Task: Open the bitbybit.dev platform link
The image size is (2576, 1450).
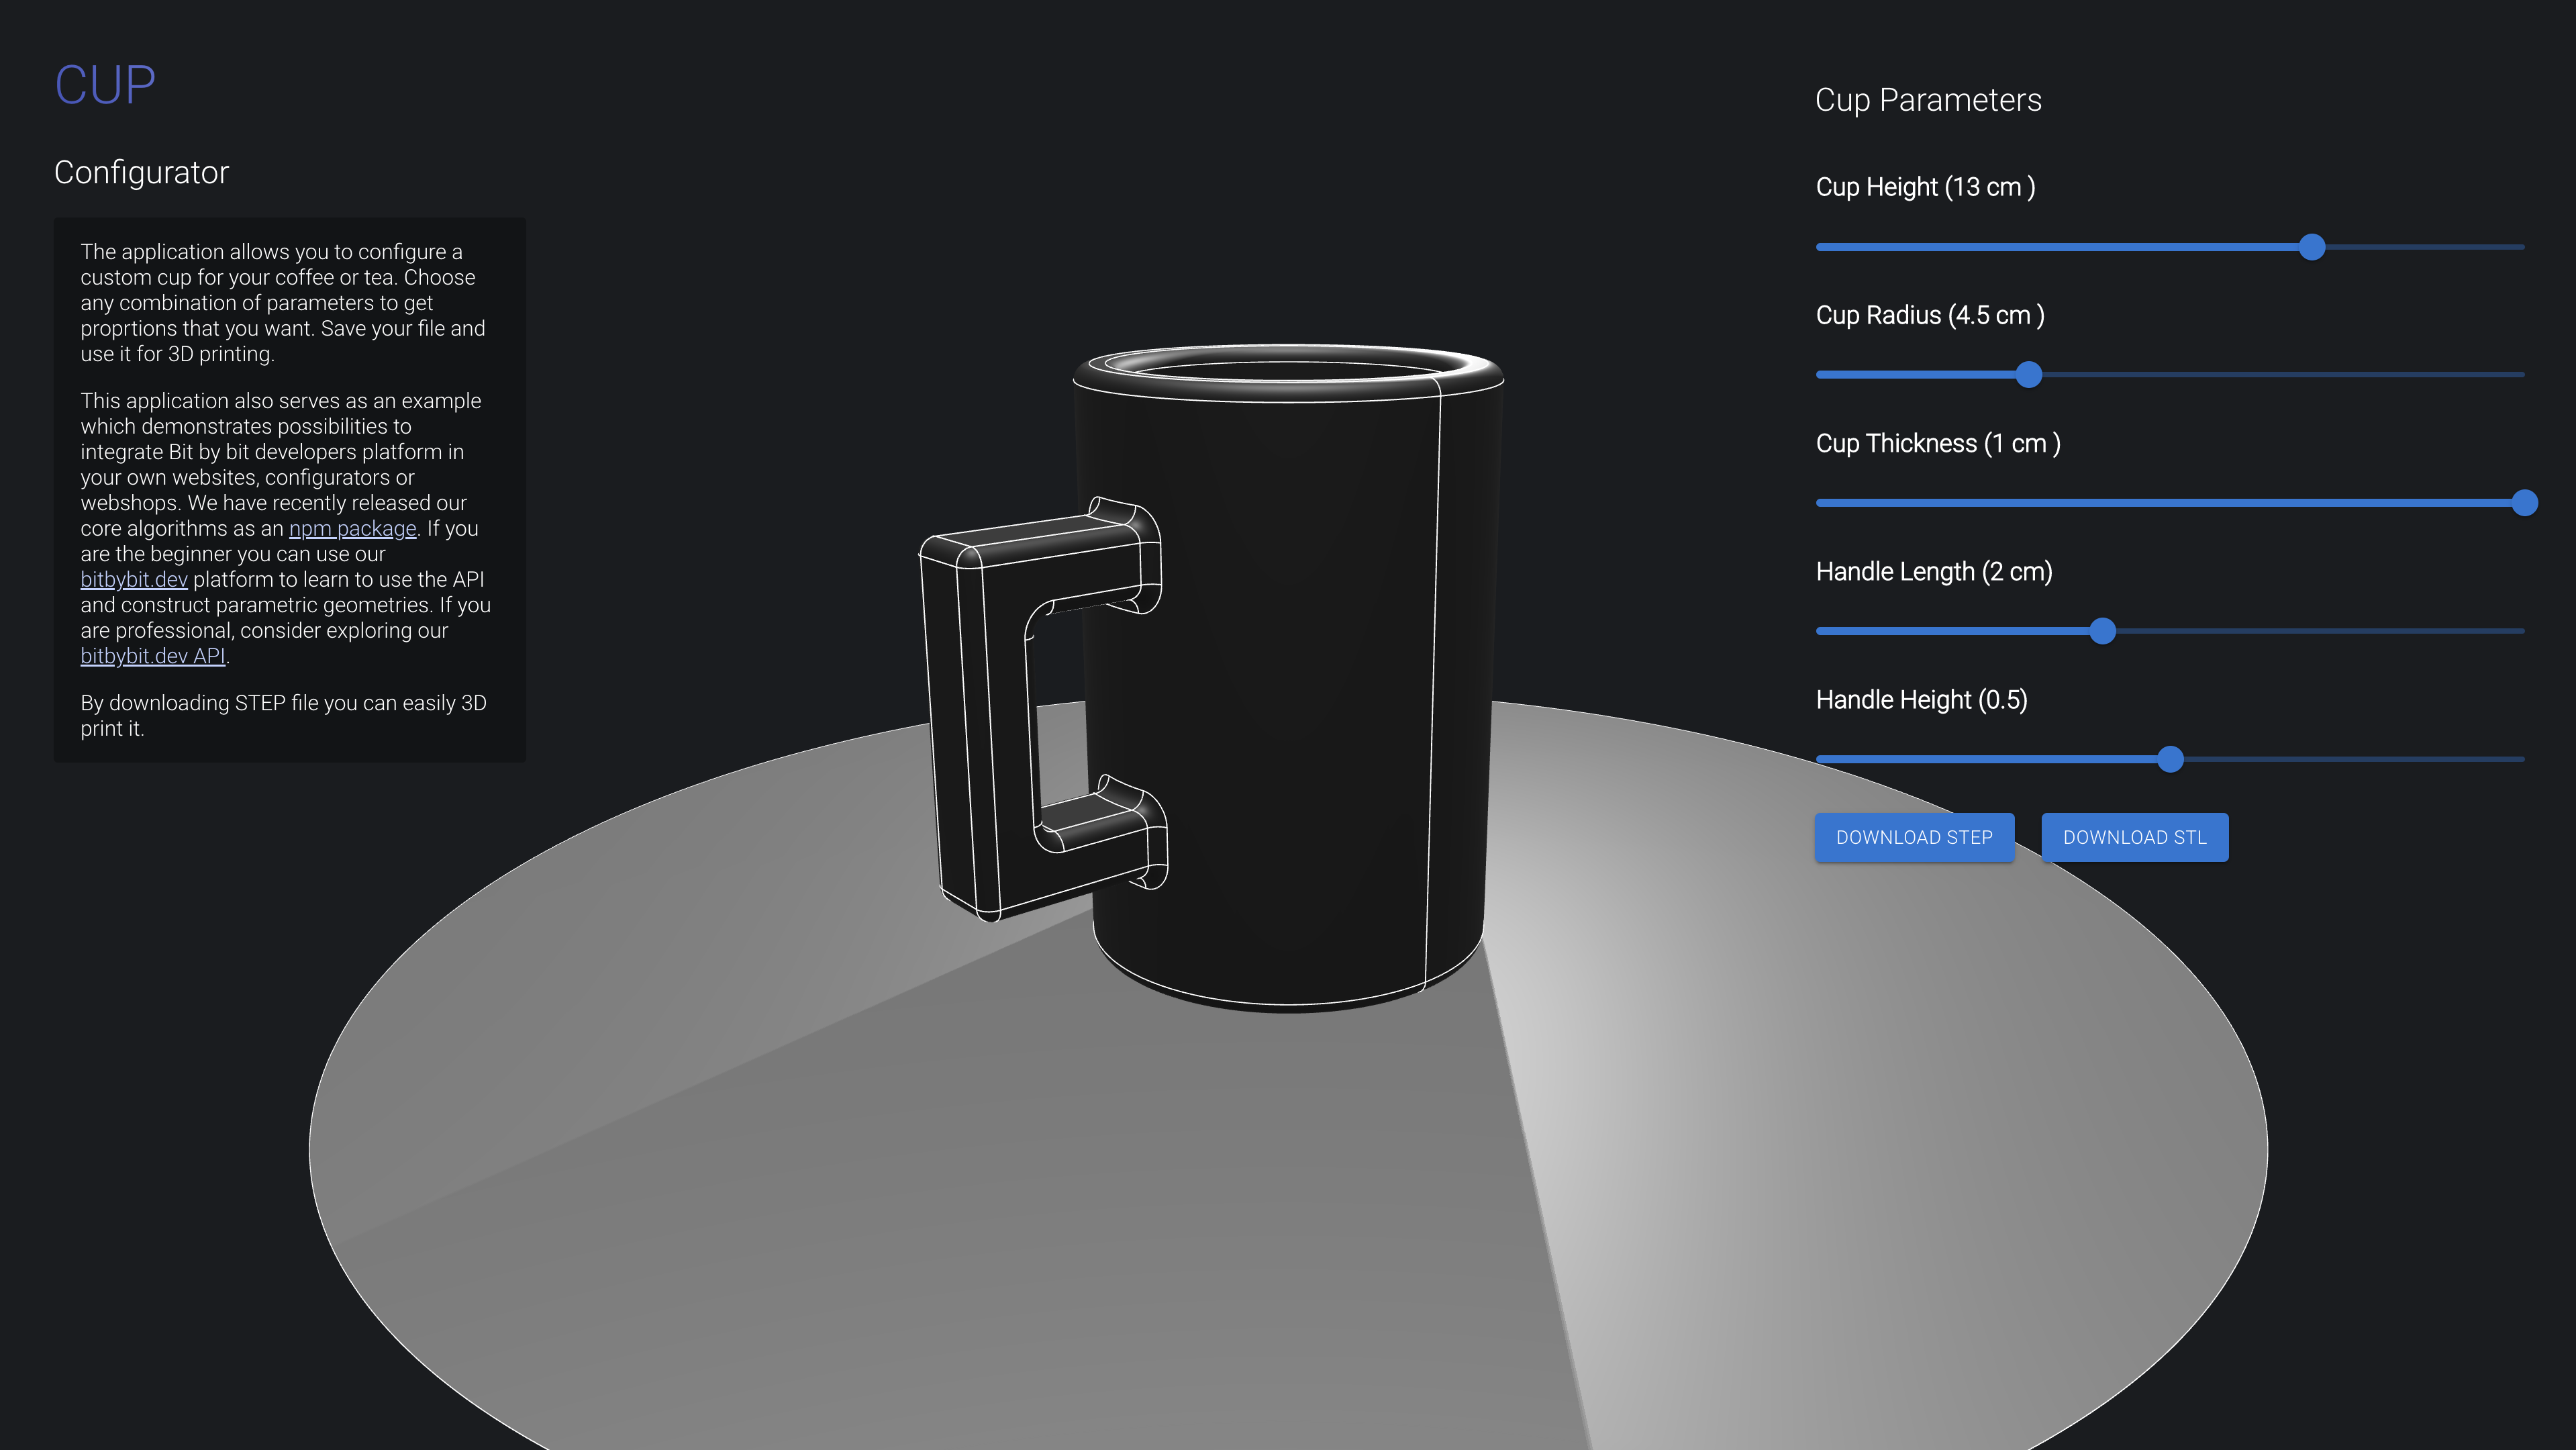Action: coord(134,579)
